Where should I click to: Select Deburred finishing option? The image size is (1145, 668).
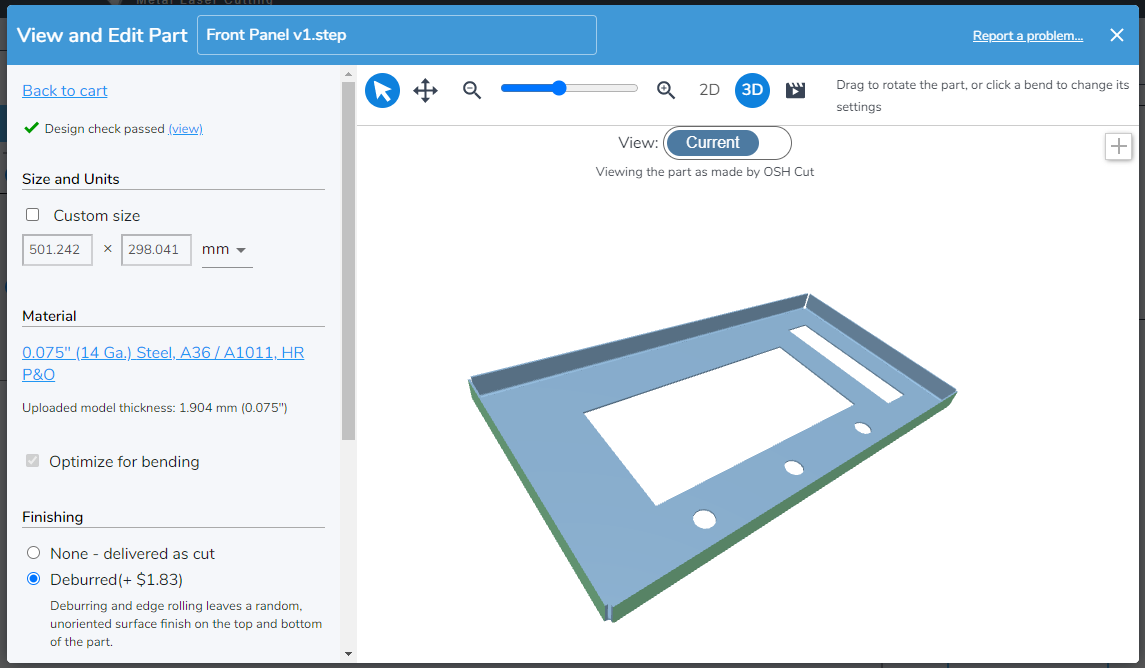click(x=34, y=579)
